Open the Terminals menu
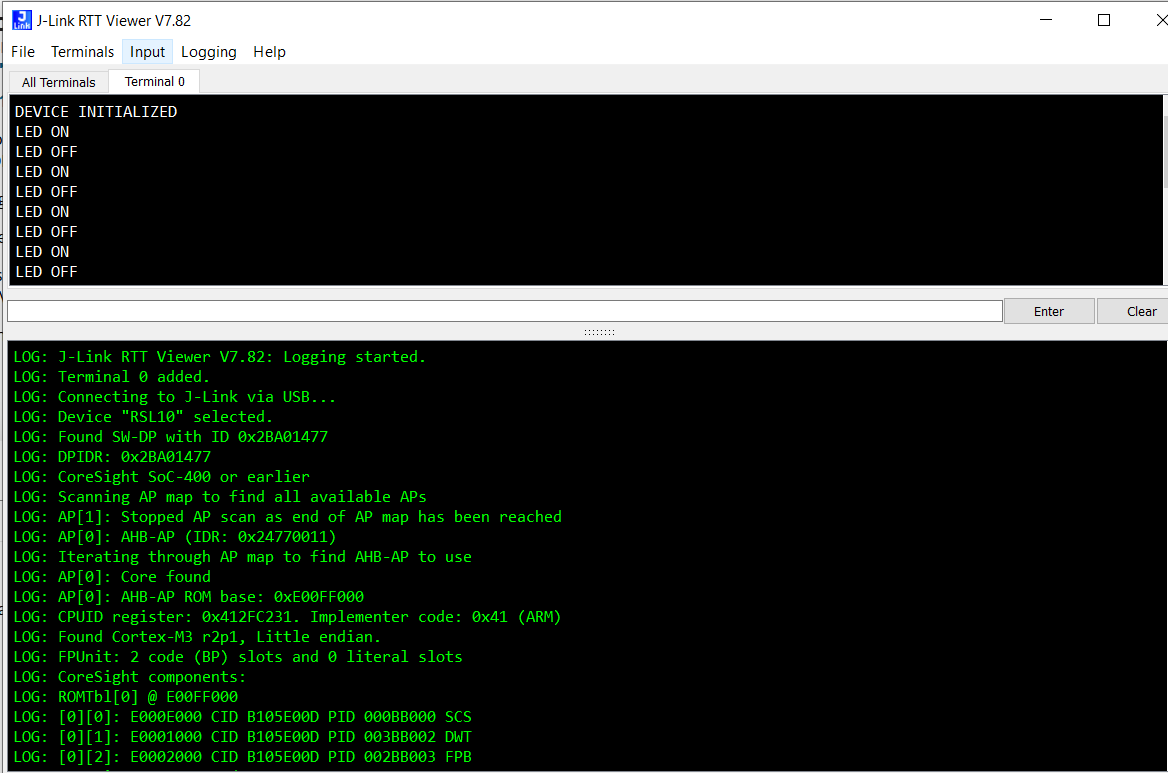This screenshot has width=1168, height=773. click(x=82, y=51)
